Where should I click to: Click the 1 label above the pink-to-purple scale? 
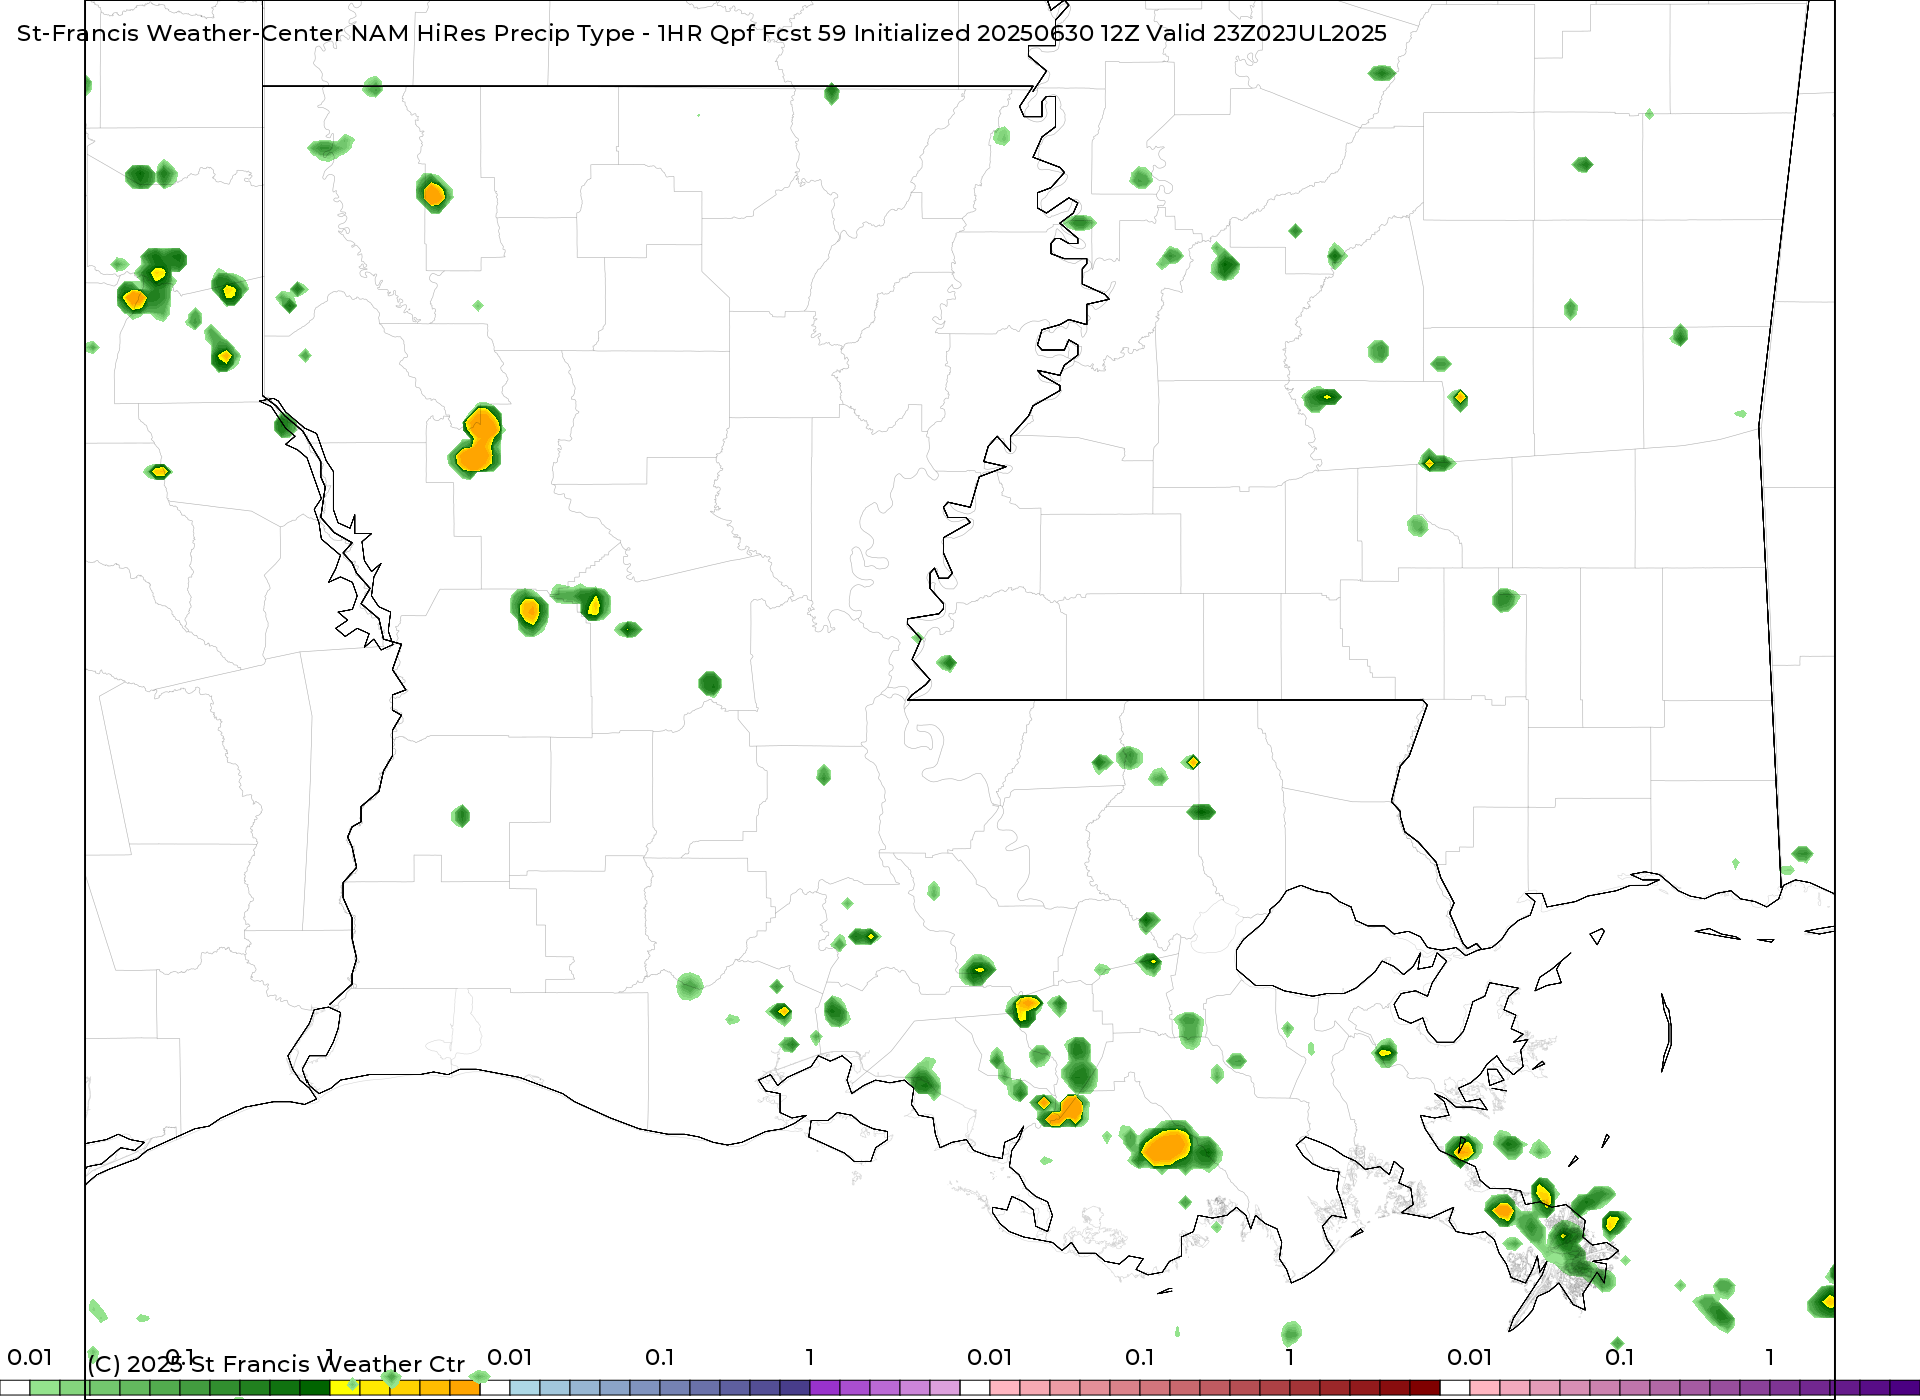click(1770, 1357)
